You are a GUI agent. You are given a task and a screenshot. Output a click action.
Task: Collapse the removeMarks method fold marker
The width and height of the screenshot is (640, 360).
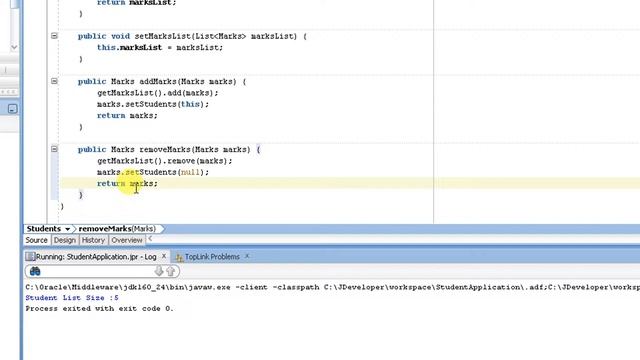(54, 149)
